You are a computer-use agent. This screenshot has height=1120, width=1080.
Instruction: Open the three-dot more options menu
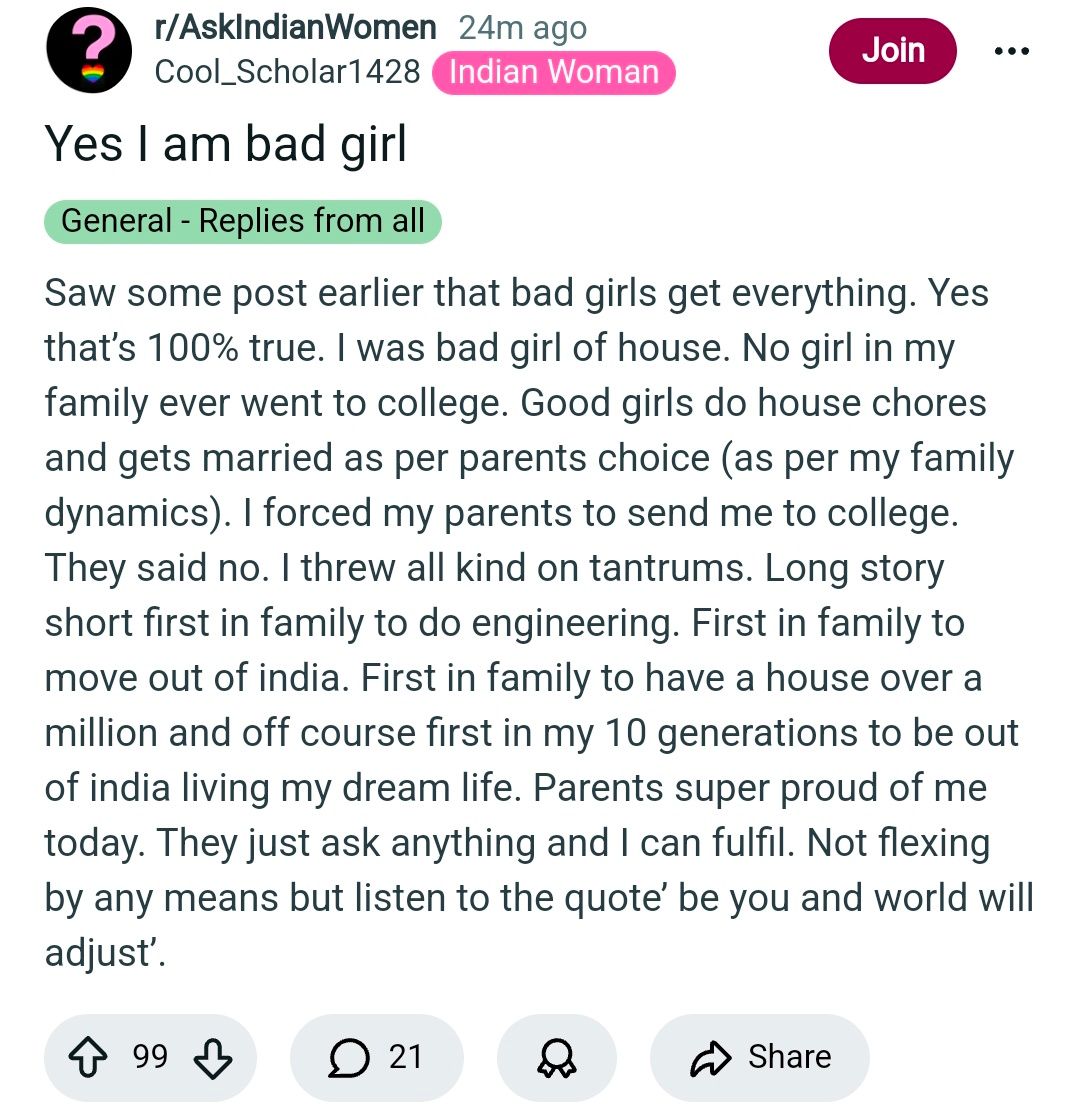click(1011, 51)
